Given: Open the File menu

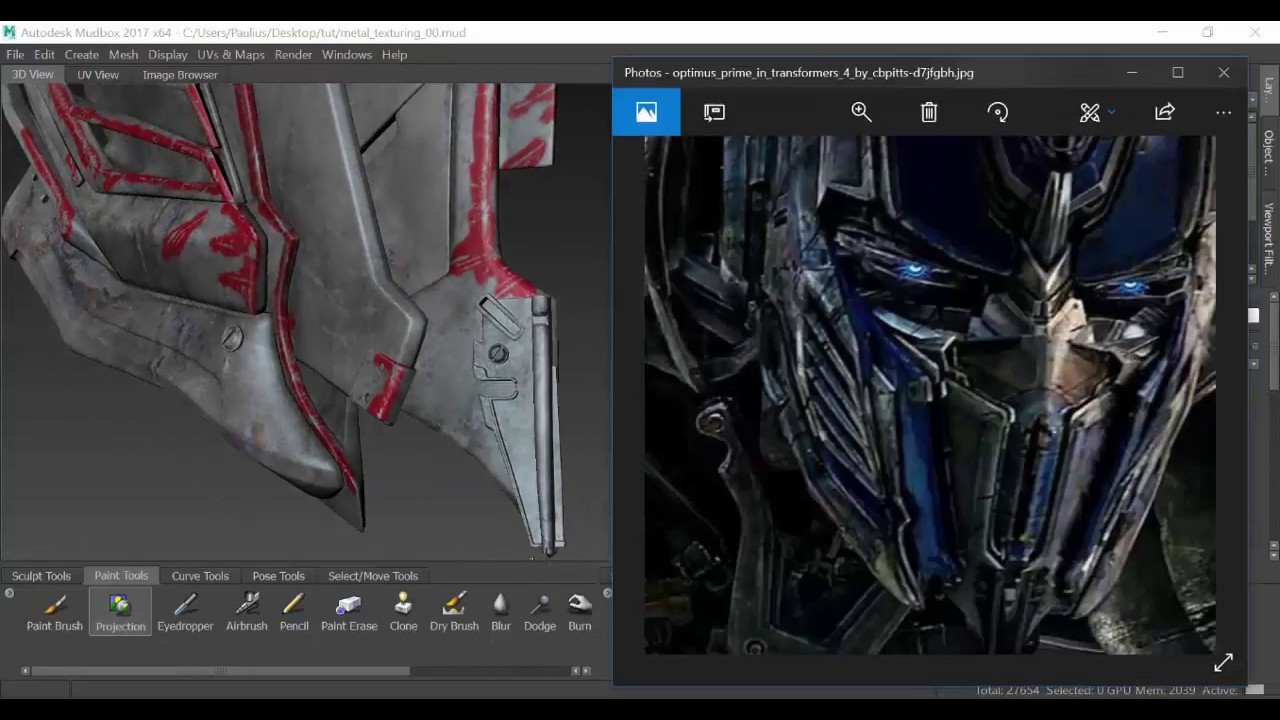Looking at the screenshot, I should click(x=15, y=54).
